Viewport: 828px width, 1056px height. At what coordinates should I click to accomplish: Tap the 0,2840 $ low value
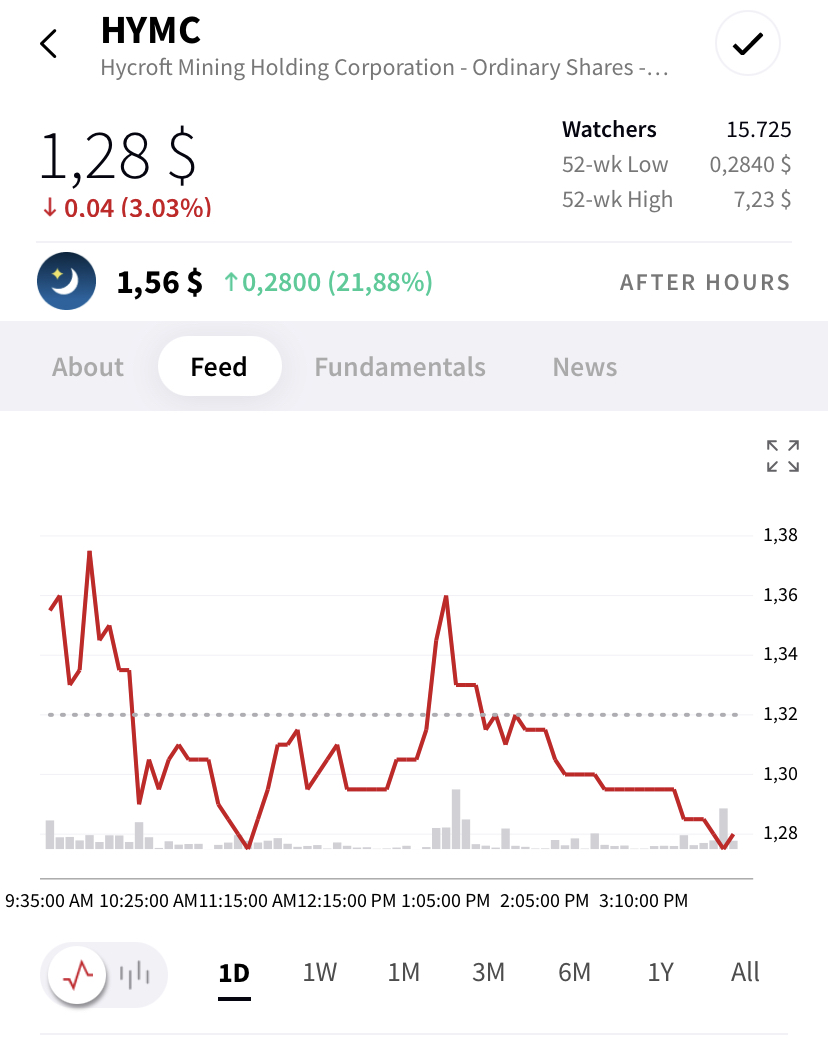750,164
